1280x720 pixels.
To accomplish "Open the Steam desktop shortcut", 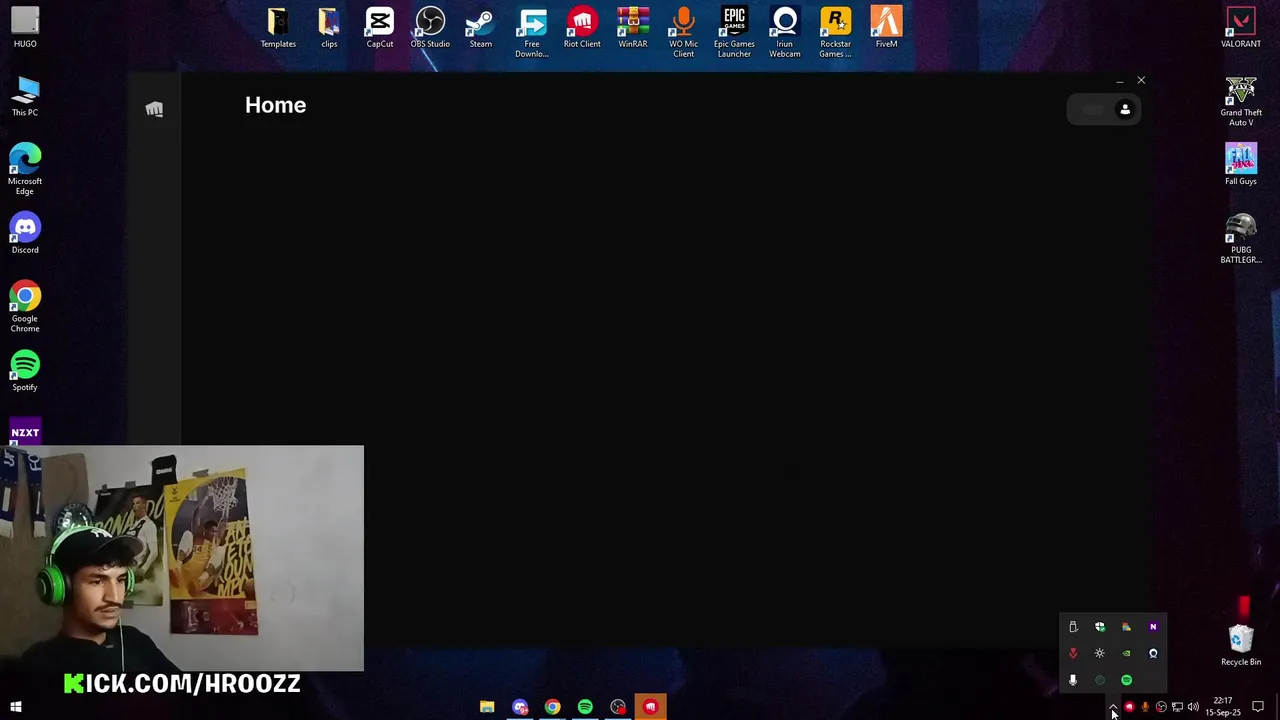I will (481, 28).
